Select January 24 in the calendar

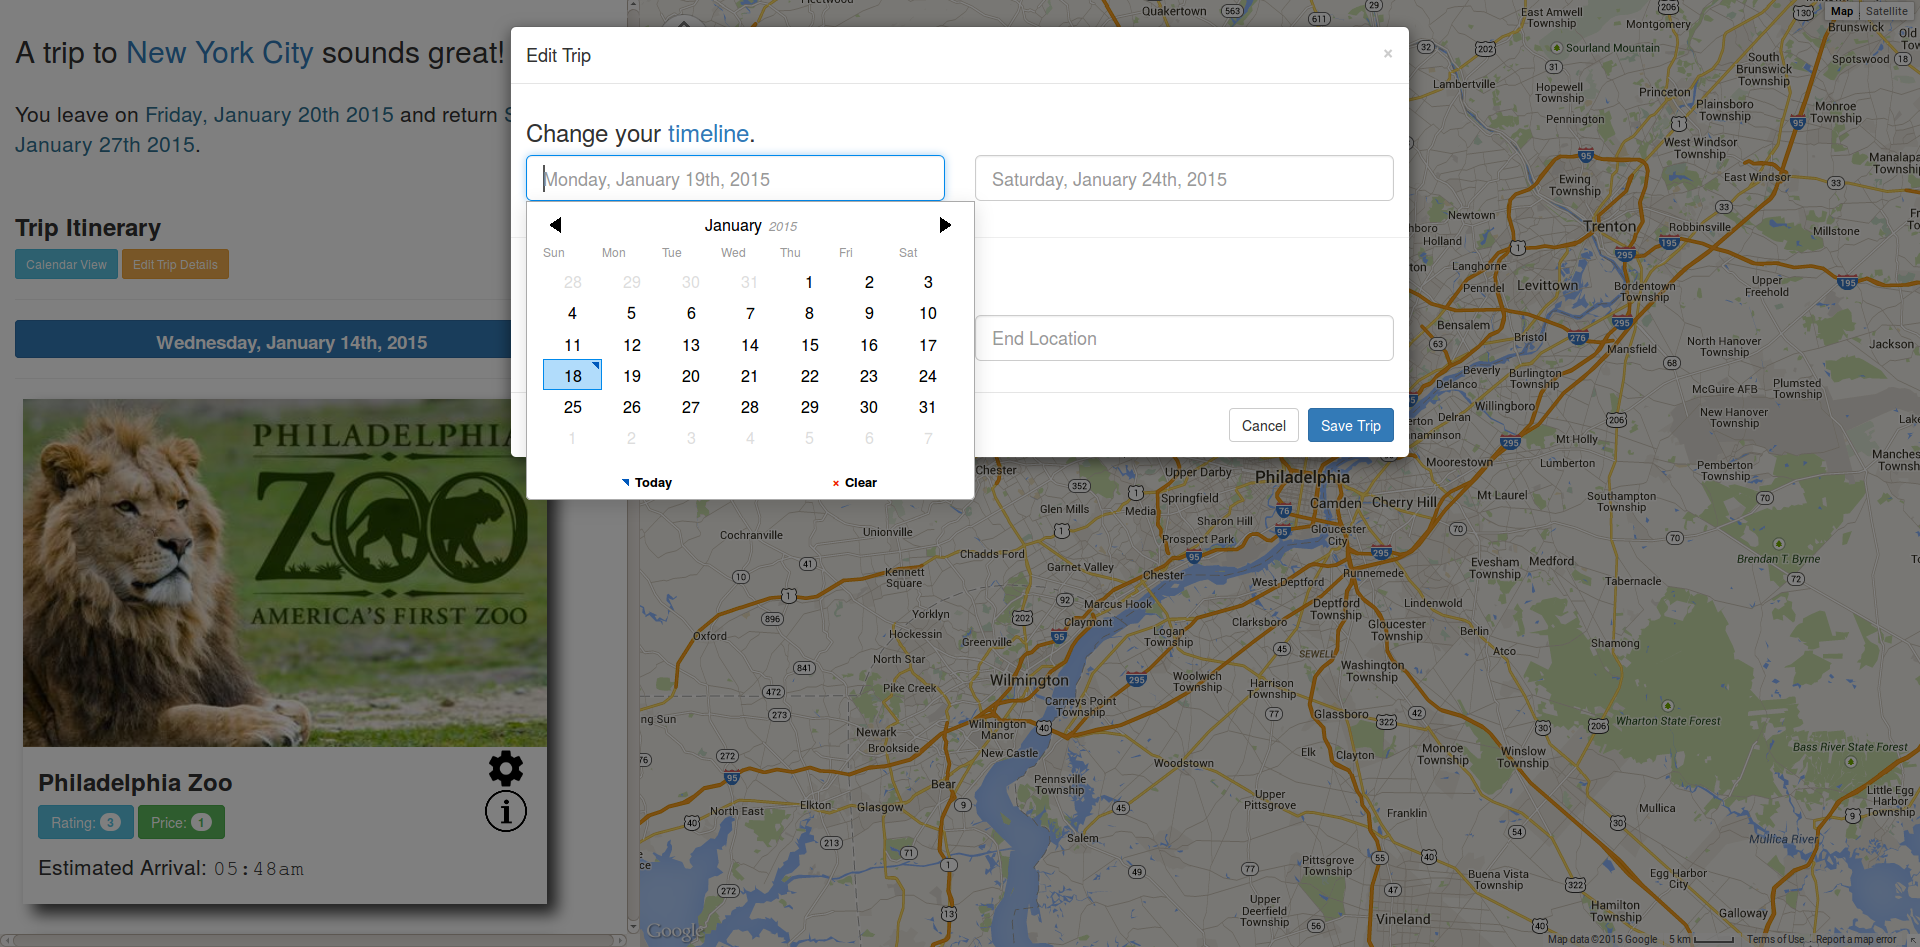click(x=928, y=376)
